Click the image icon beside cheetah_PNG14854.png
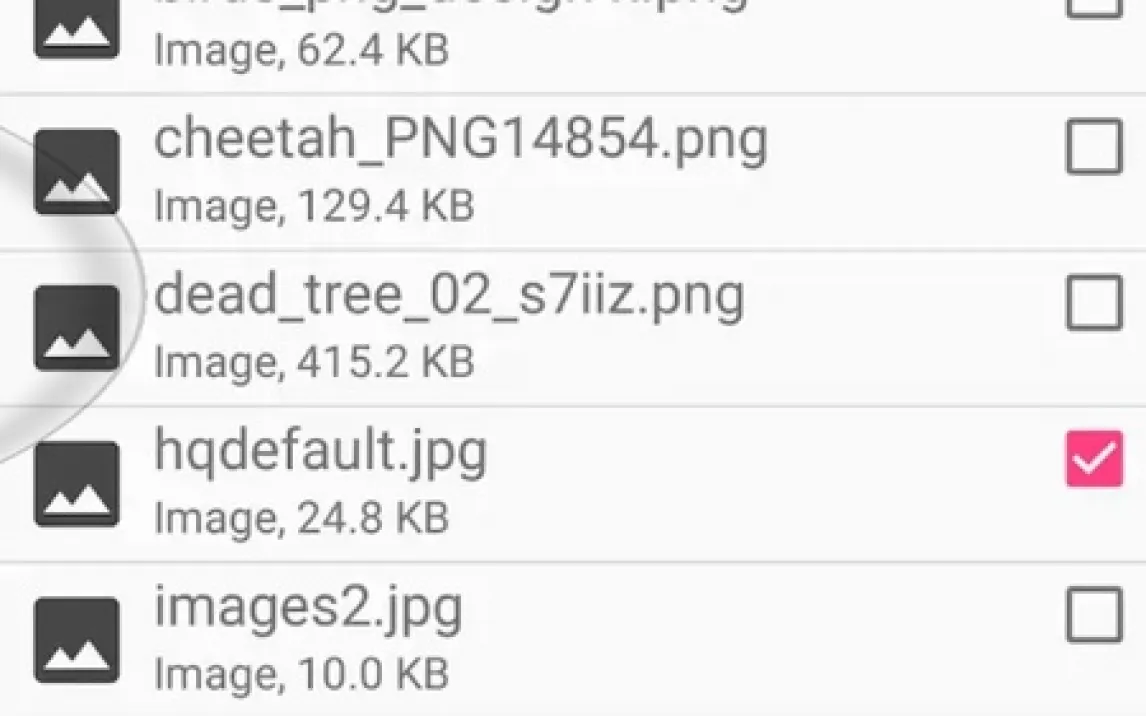Screen dimensions: 1146x716 77,172
